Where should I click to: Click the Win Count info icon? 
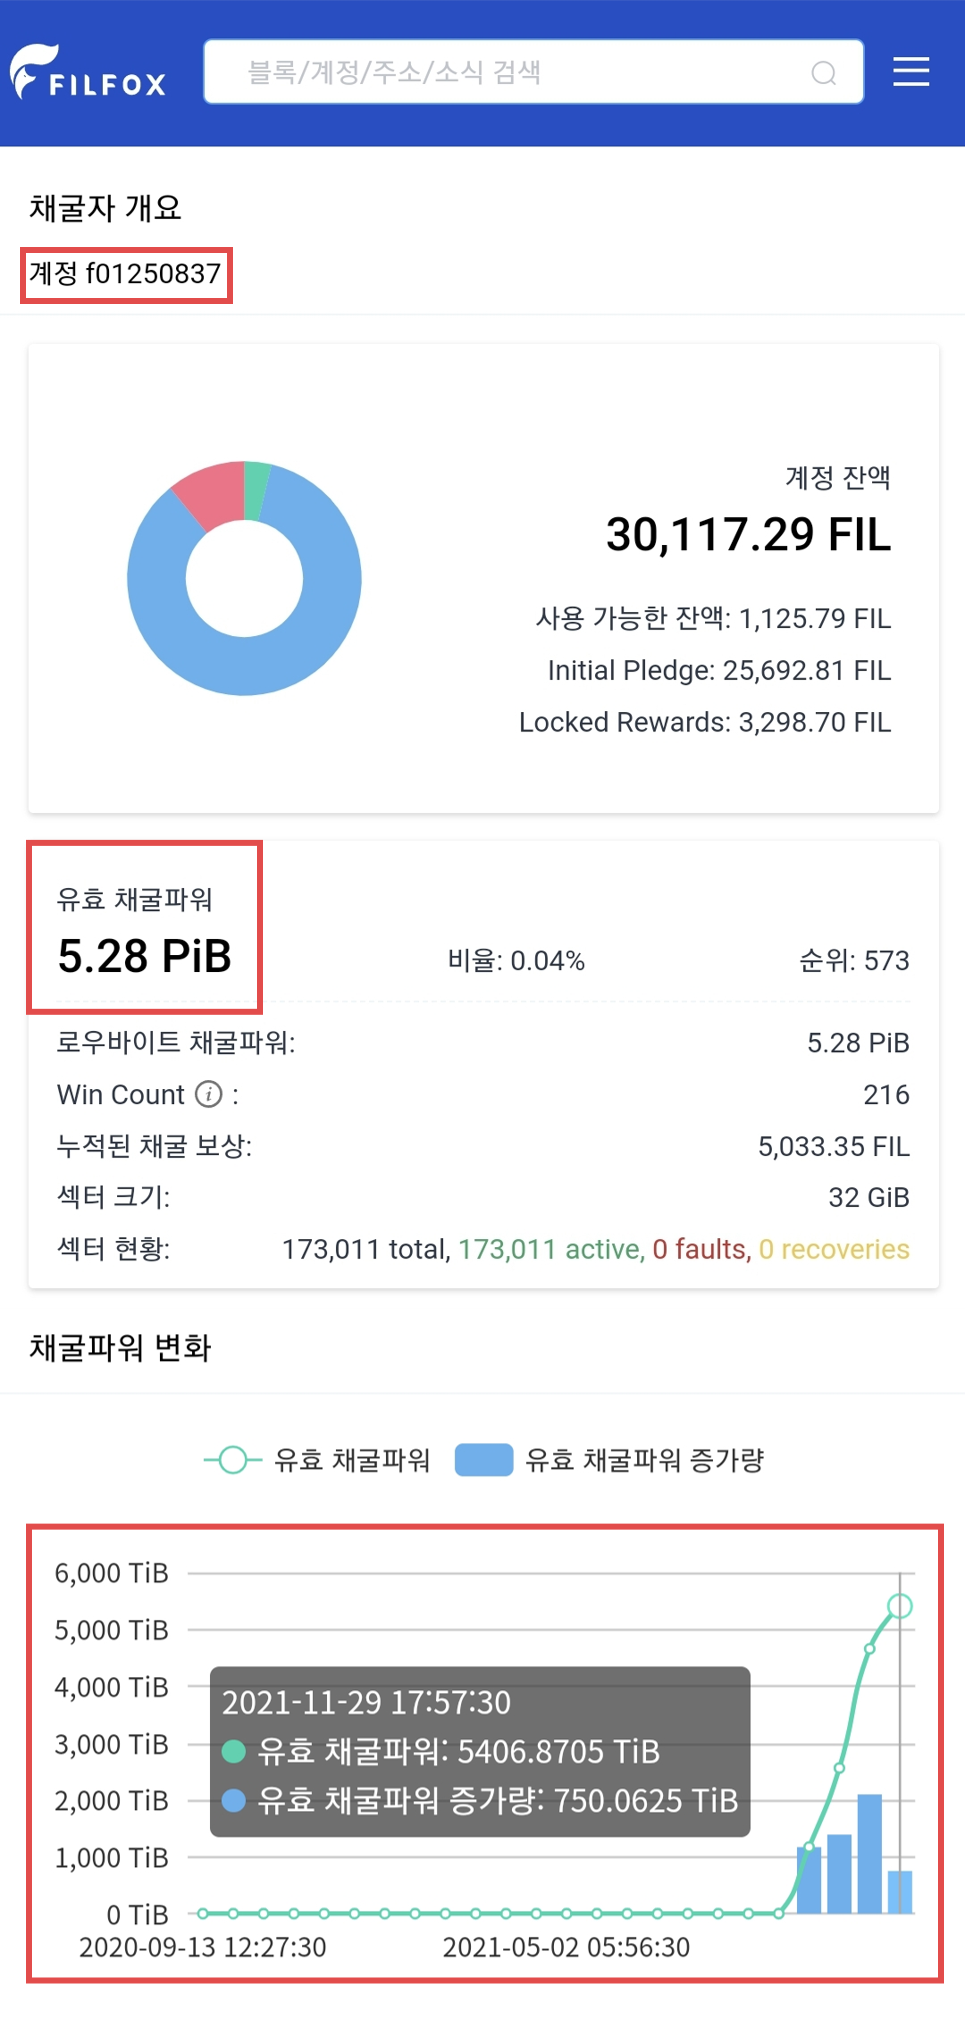click(x=209, y=1094)
